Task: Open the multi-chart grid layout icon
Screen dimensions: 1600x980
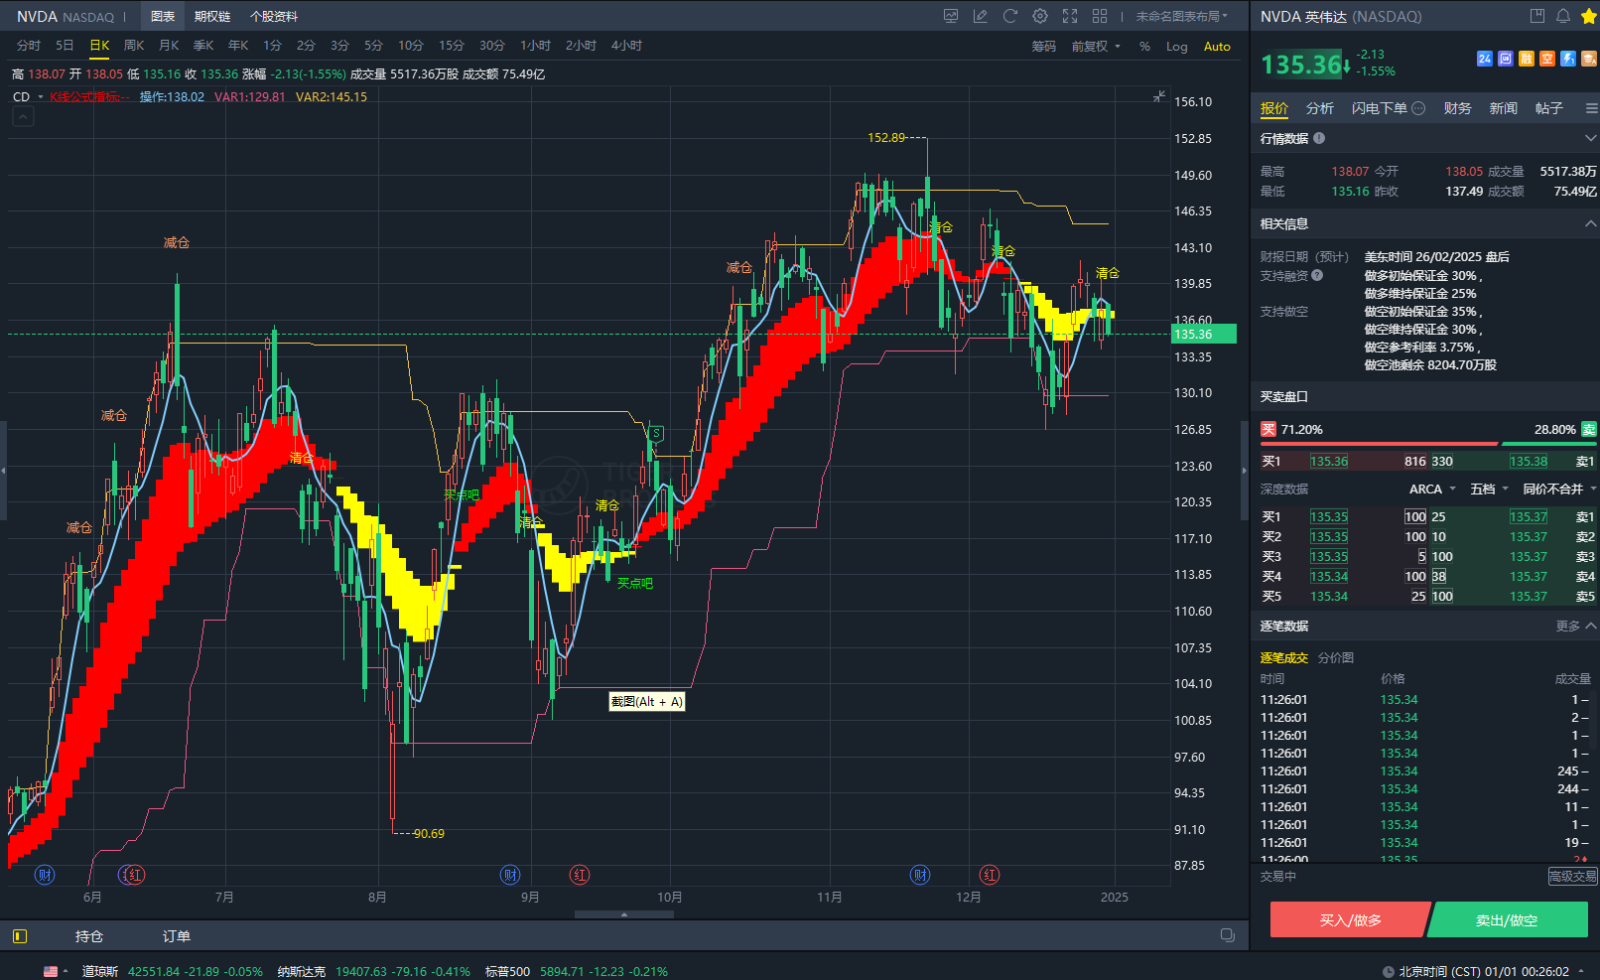Action: coord(1100,16)
